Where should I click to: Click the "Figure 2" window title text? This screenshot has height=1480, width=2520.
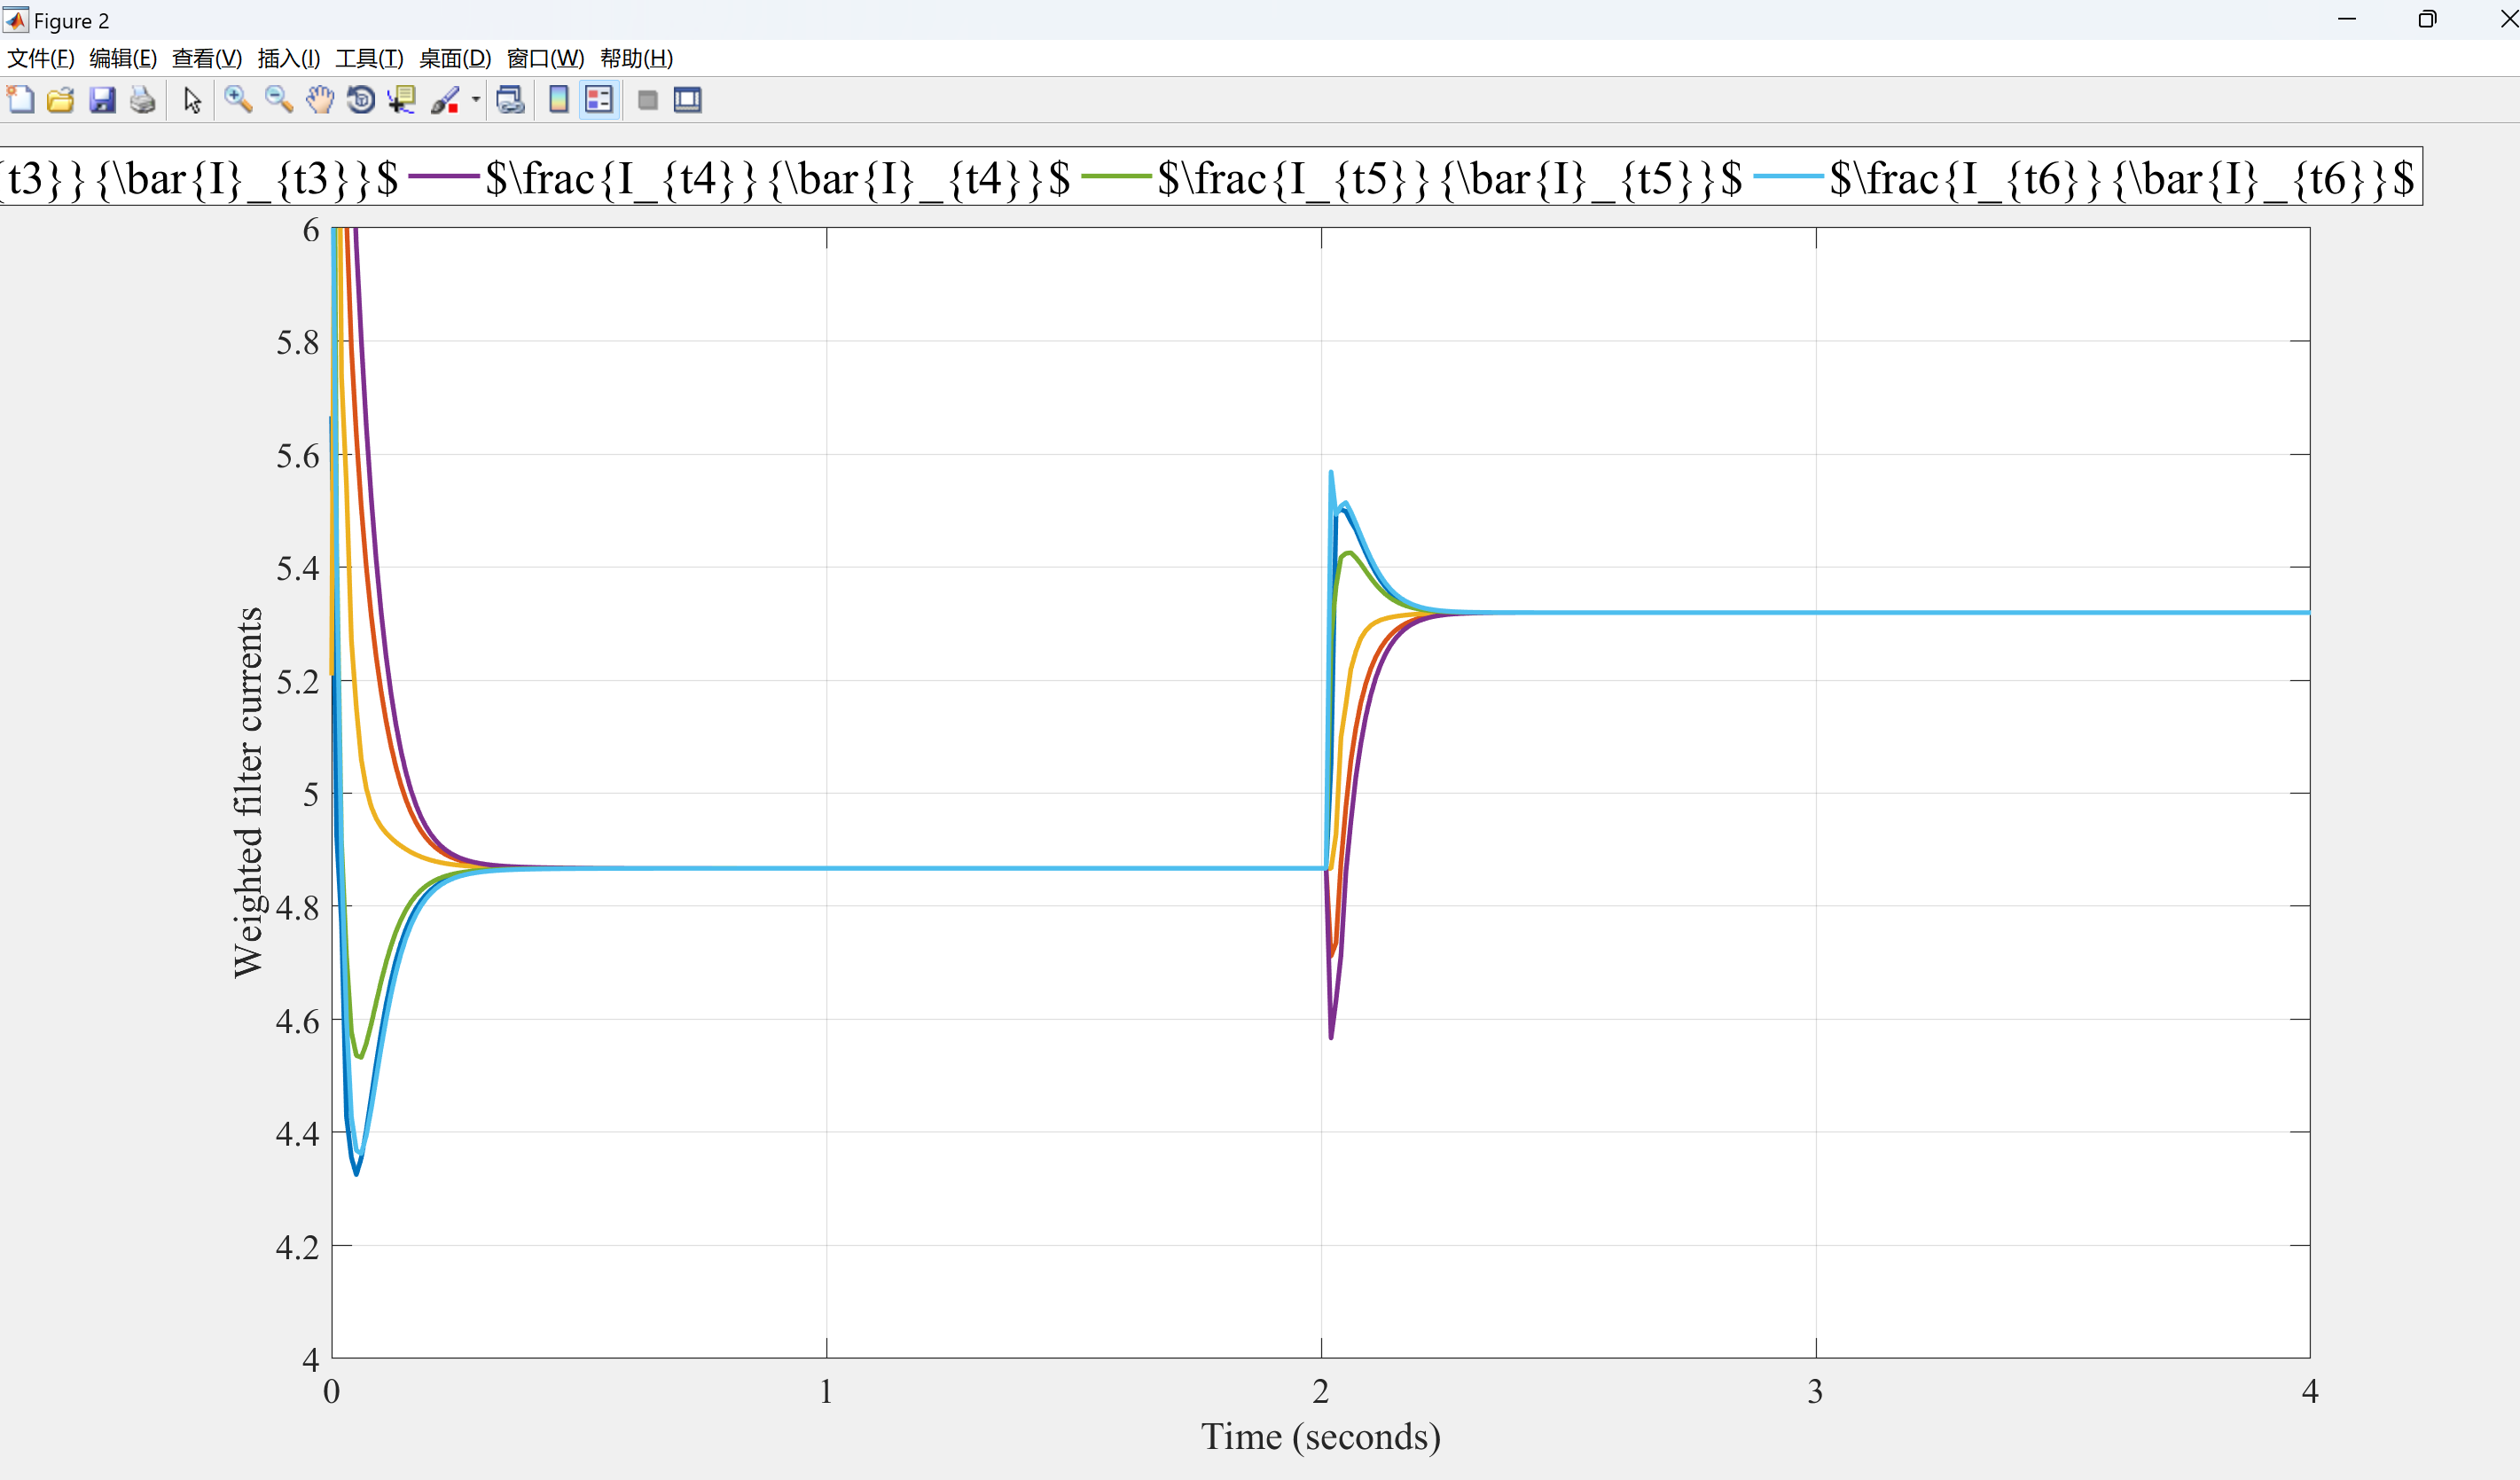(x=71, y=21)
